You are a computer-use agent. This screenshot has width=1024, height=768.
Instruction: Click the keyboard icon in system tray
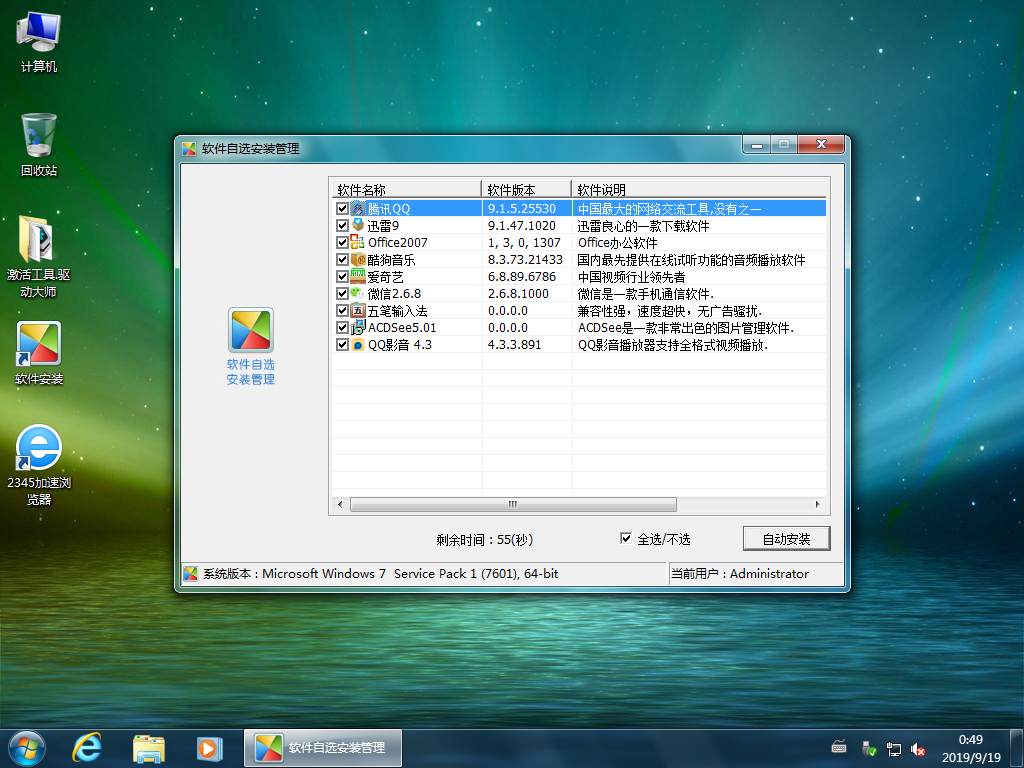(x=839, y=747)
